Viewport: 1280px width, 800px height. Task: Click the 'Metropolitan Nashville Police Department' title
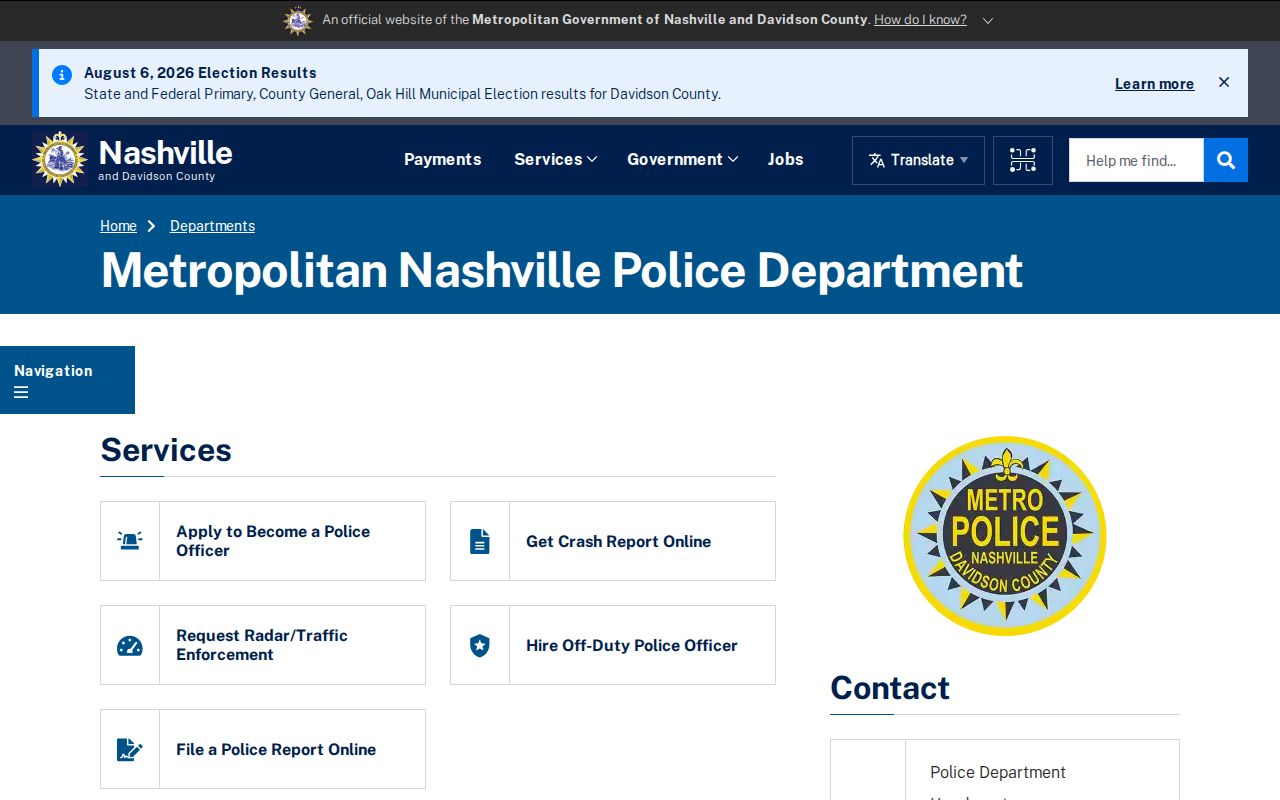pos(562,270)
